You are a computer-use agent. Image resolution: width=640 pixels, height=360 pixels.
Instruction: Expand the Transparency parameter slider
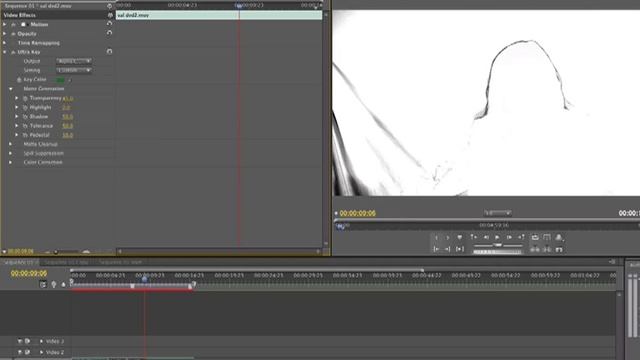[17, 98]
